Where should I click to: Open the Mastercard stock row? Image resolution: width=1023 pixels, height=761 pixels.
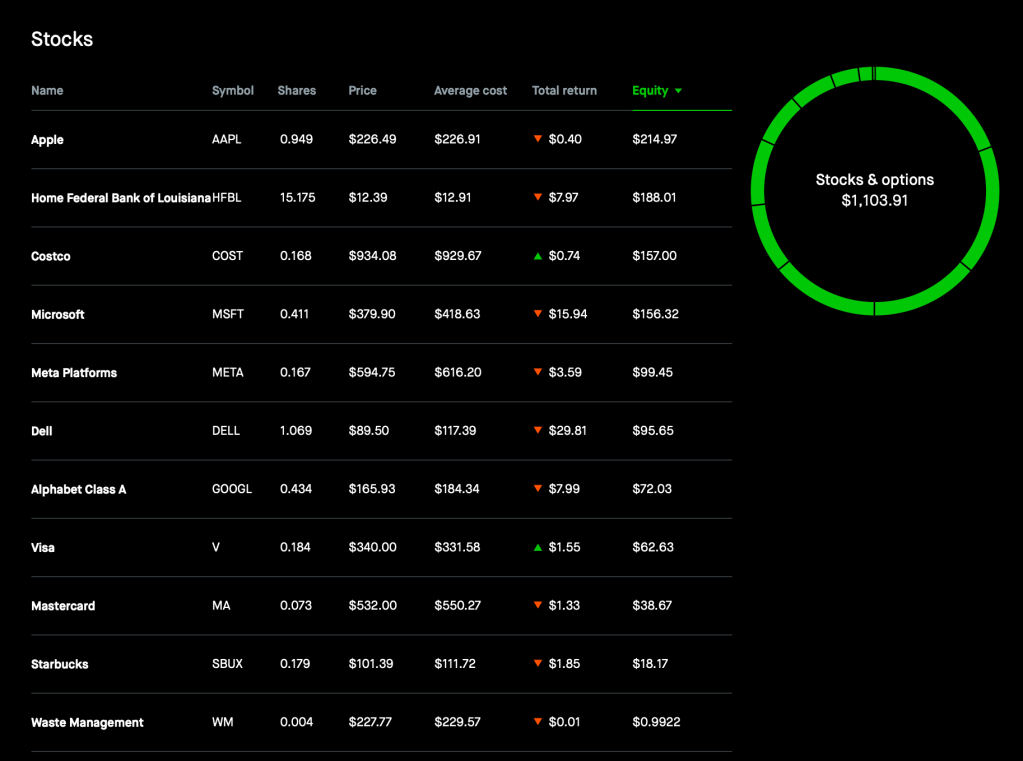pos(63,606)
